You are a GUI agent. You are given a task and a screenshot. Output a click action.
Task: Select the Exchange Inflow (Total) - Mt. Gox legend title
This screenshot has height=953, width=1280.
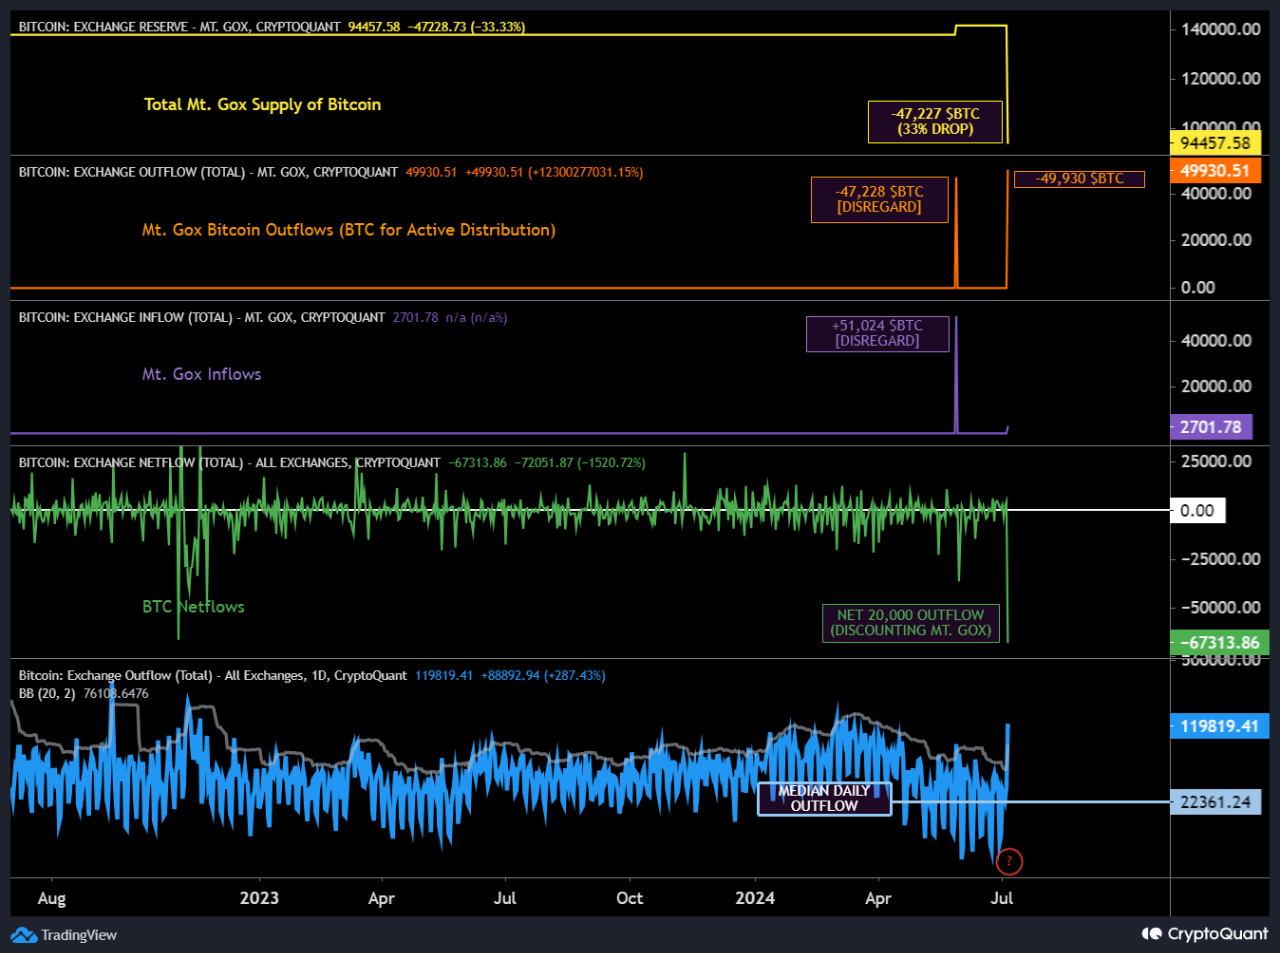coord(202,317)
